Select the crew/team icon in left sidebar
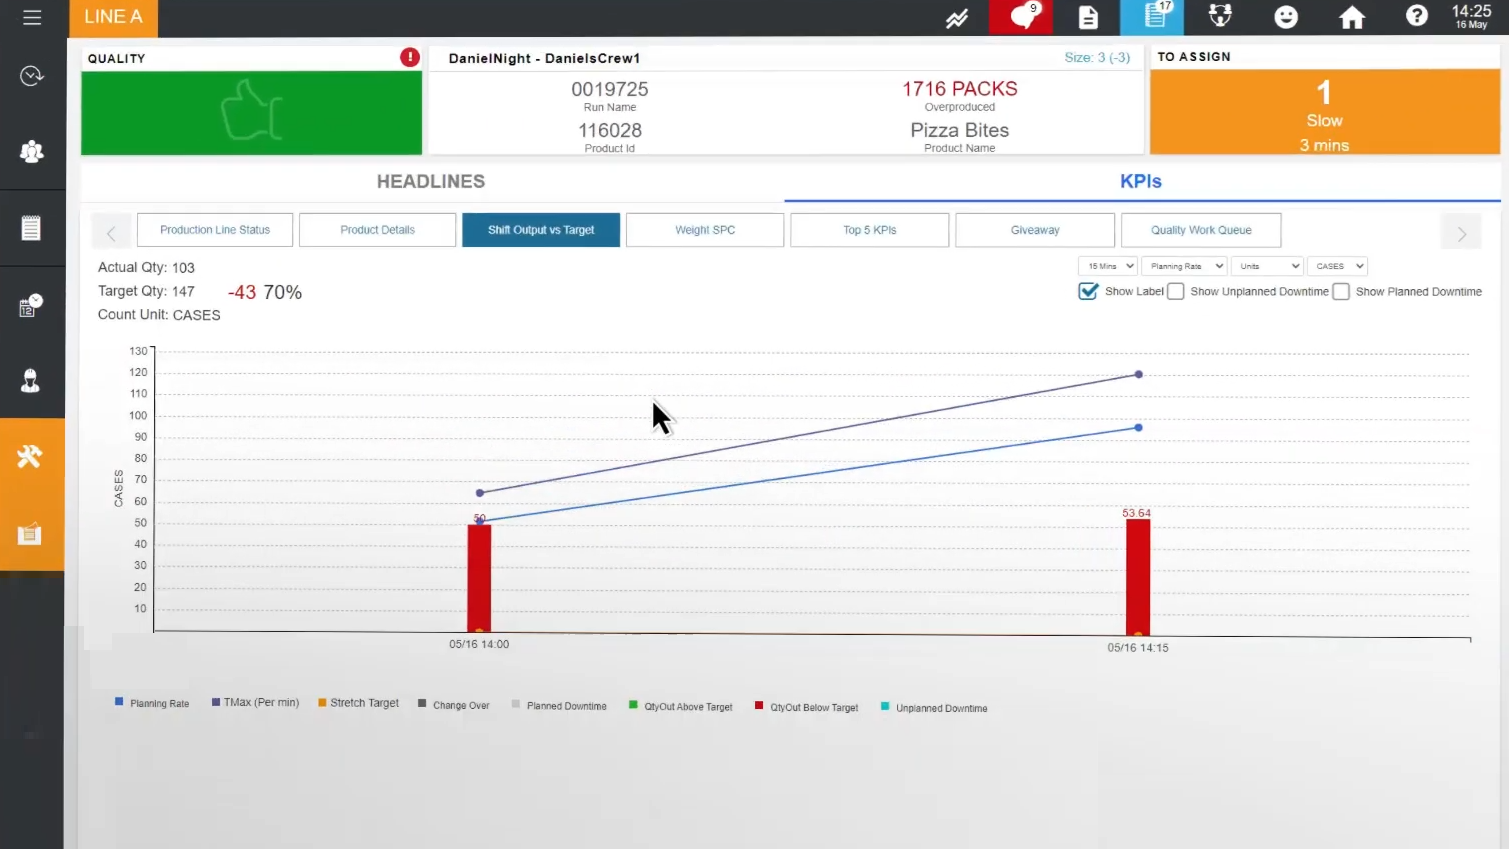Viewport: 1509px width, 849px height. click(32, 151)
